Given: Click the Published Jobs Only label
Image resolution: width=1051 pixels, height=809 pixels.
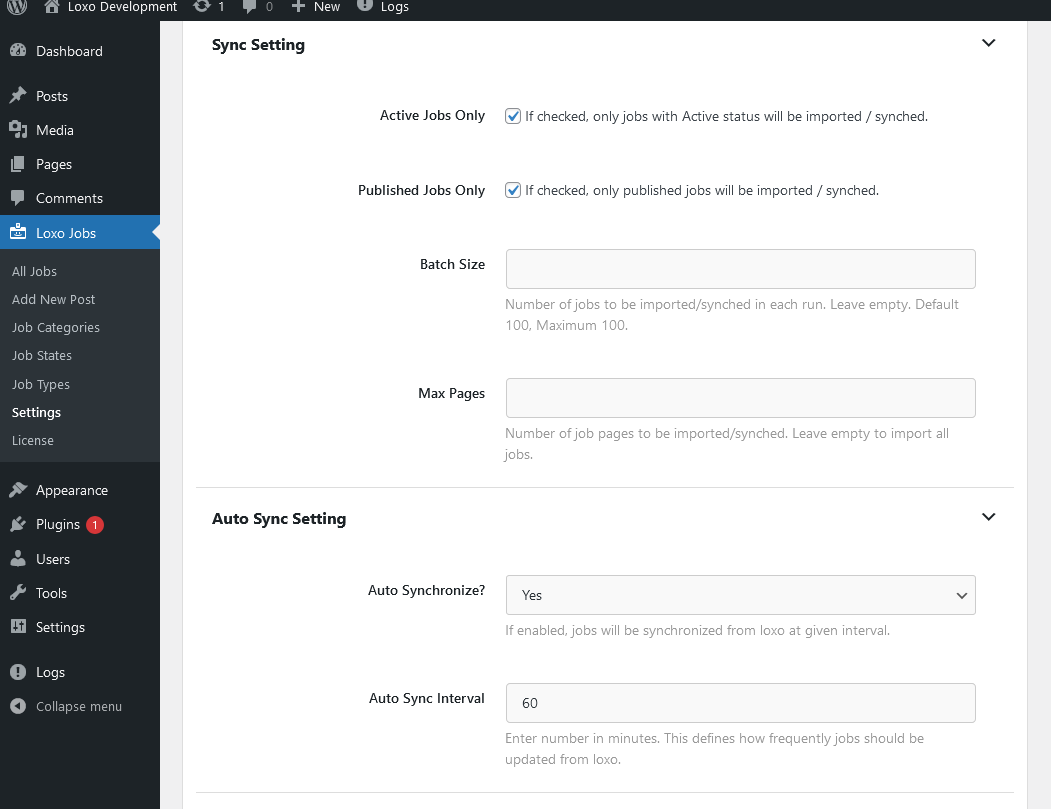Looking at the screenshot, I should [422, 190].
